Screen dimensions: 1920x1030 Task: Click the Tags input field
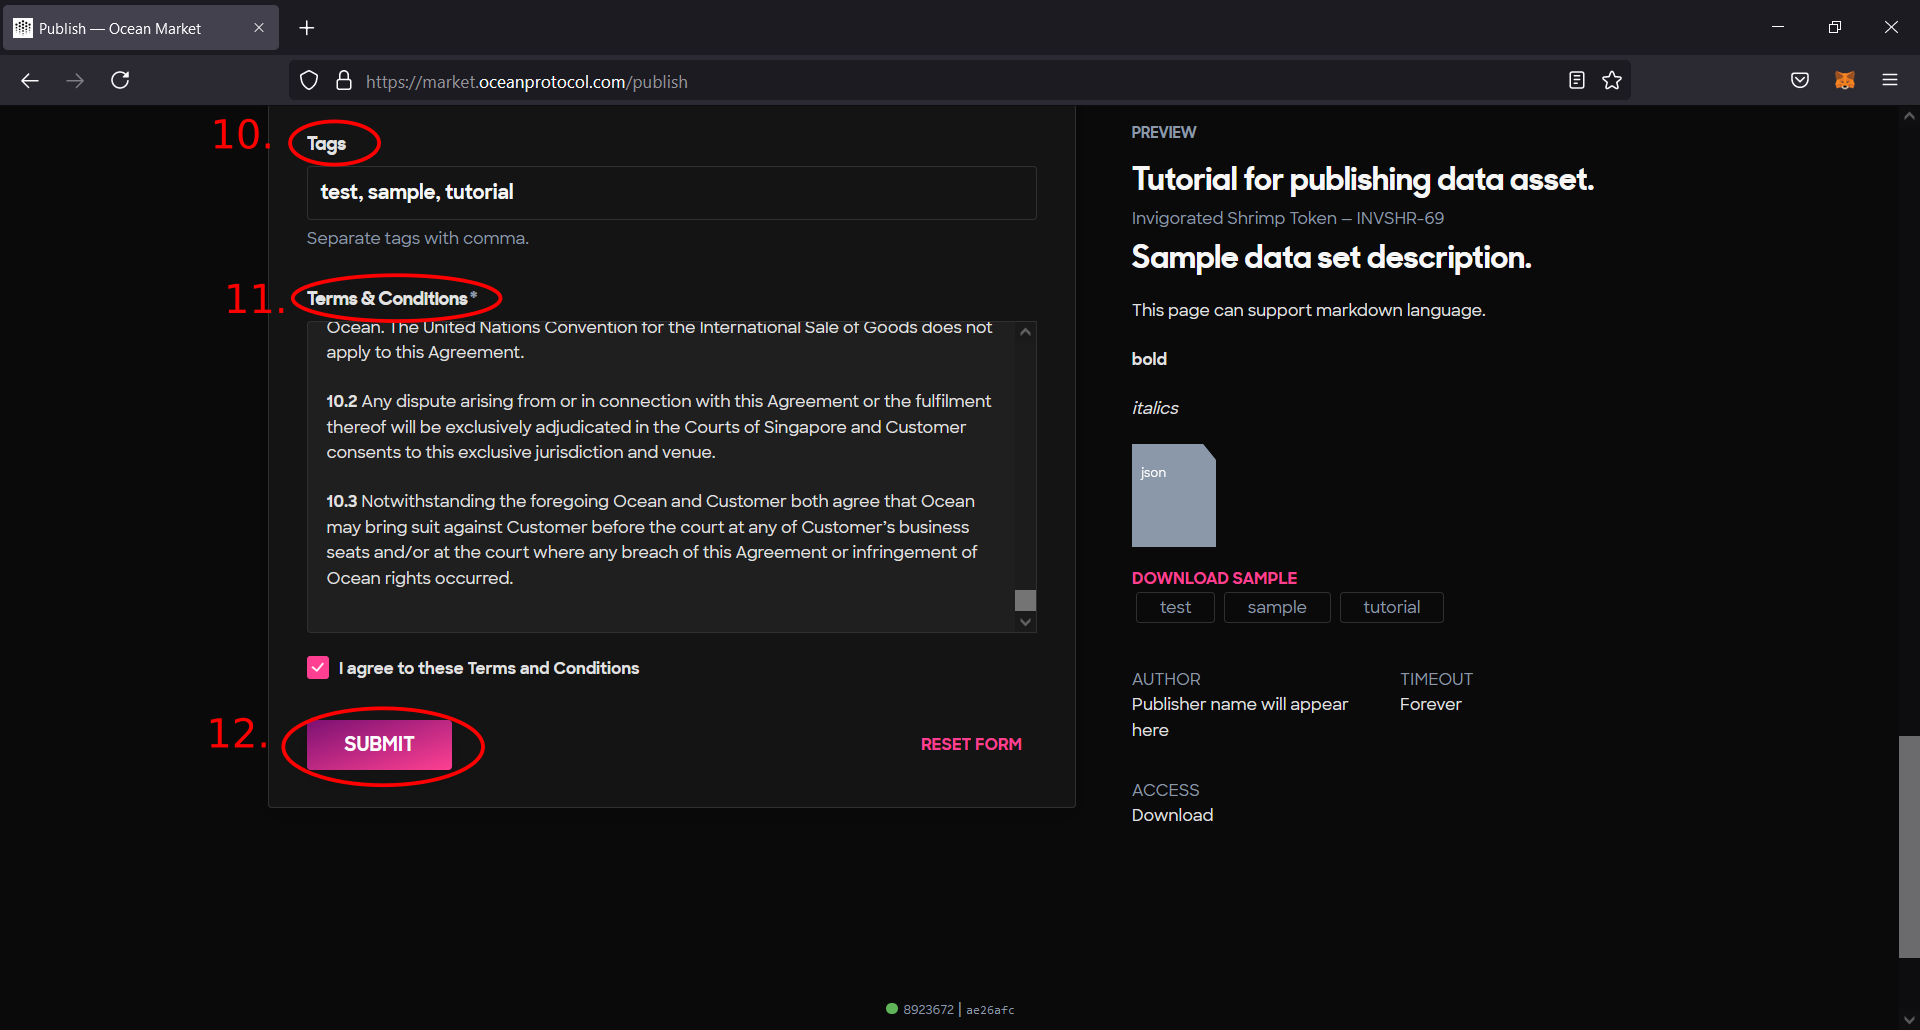pos(671,192)
